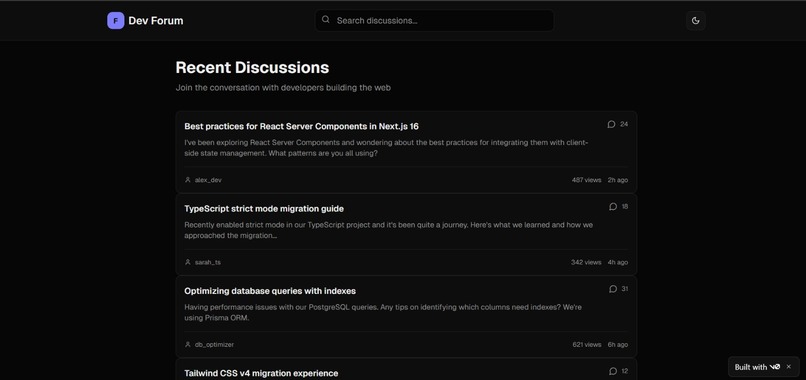This screenshot has width=806, height=380.
Task: Click comment bubble icon showing 12 replies
Action: click(613, 371)
